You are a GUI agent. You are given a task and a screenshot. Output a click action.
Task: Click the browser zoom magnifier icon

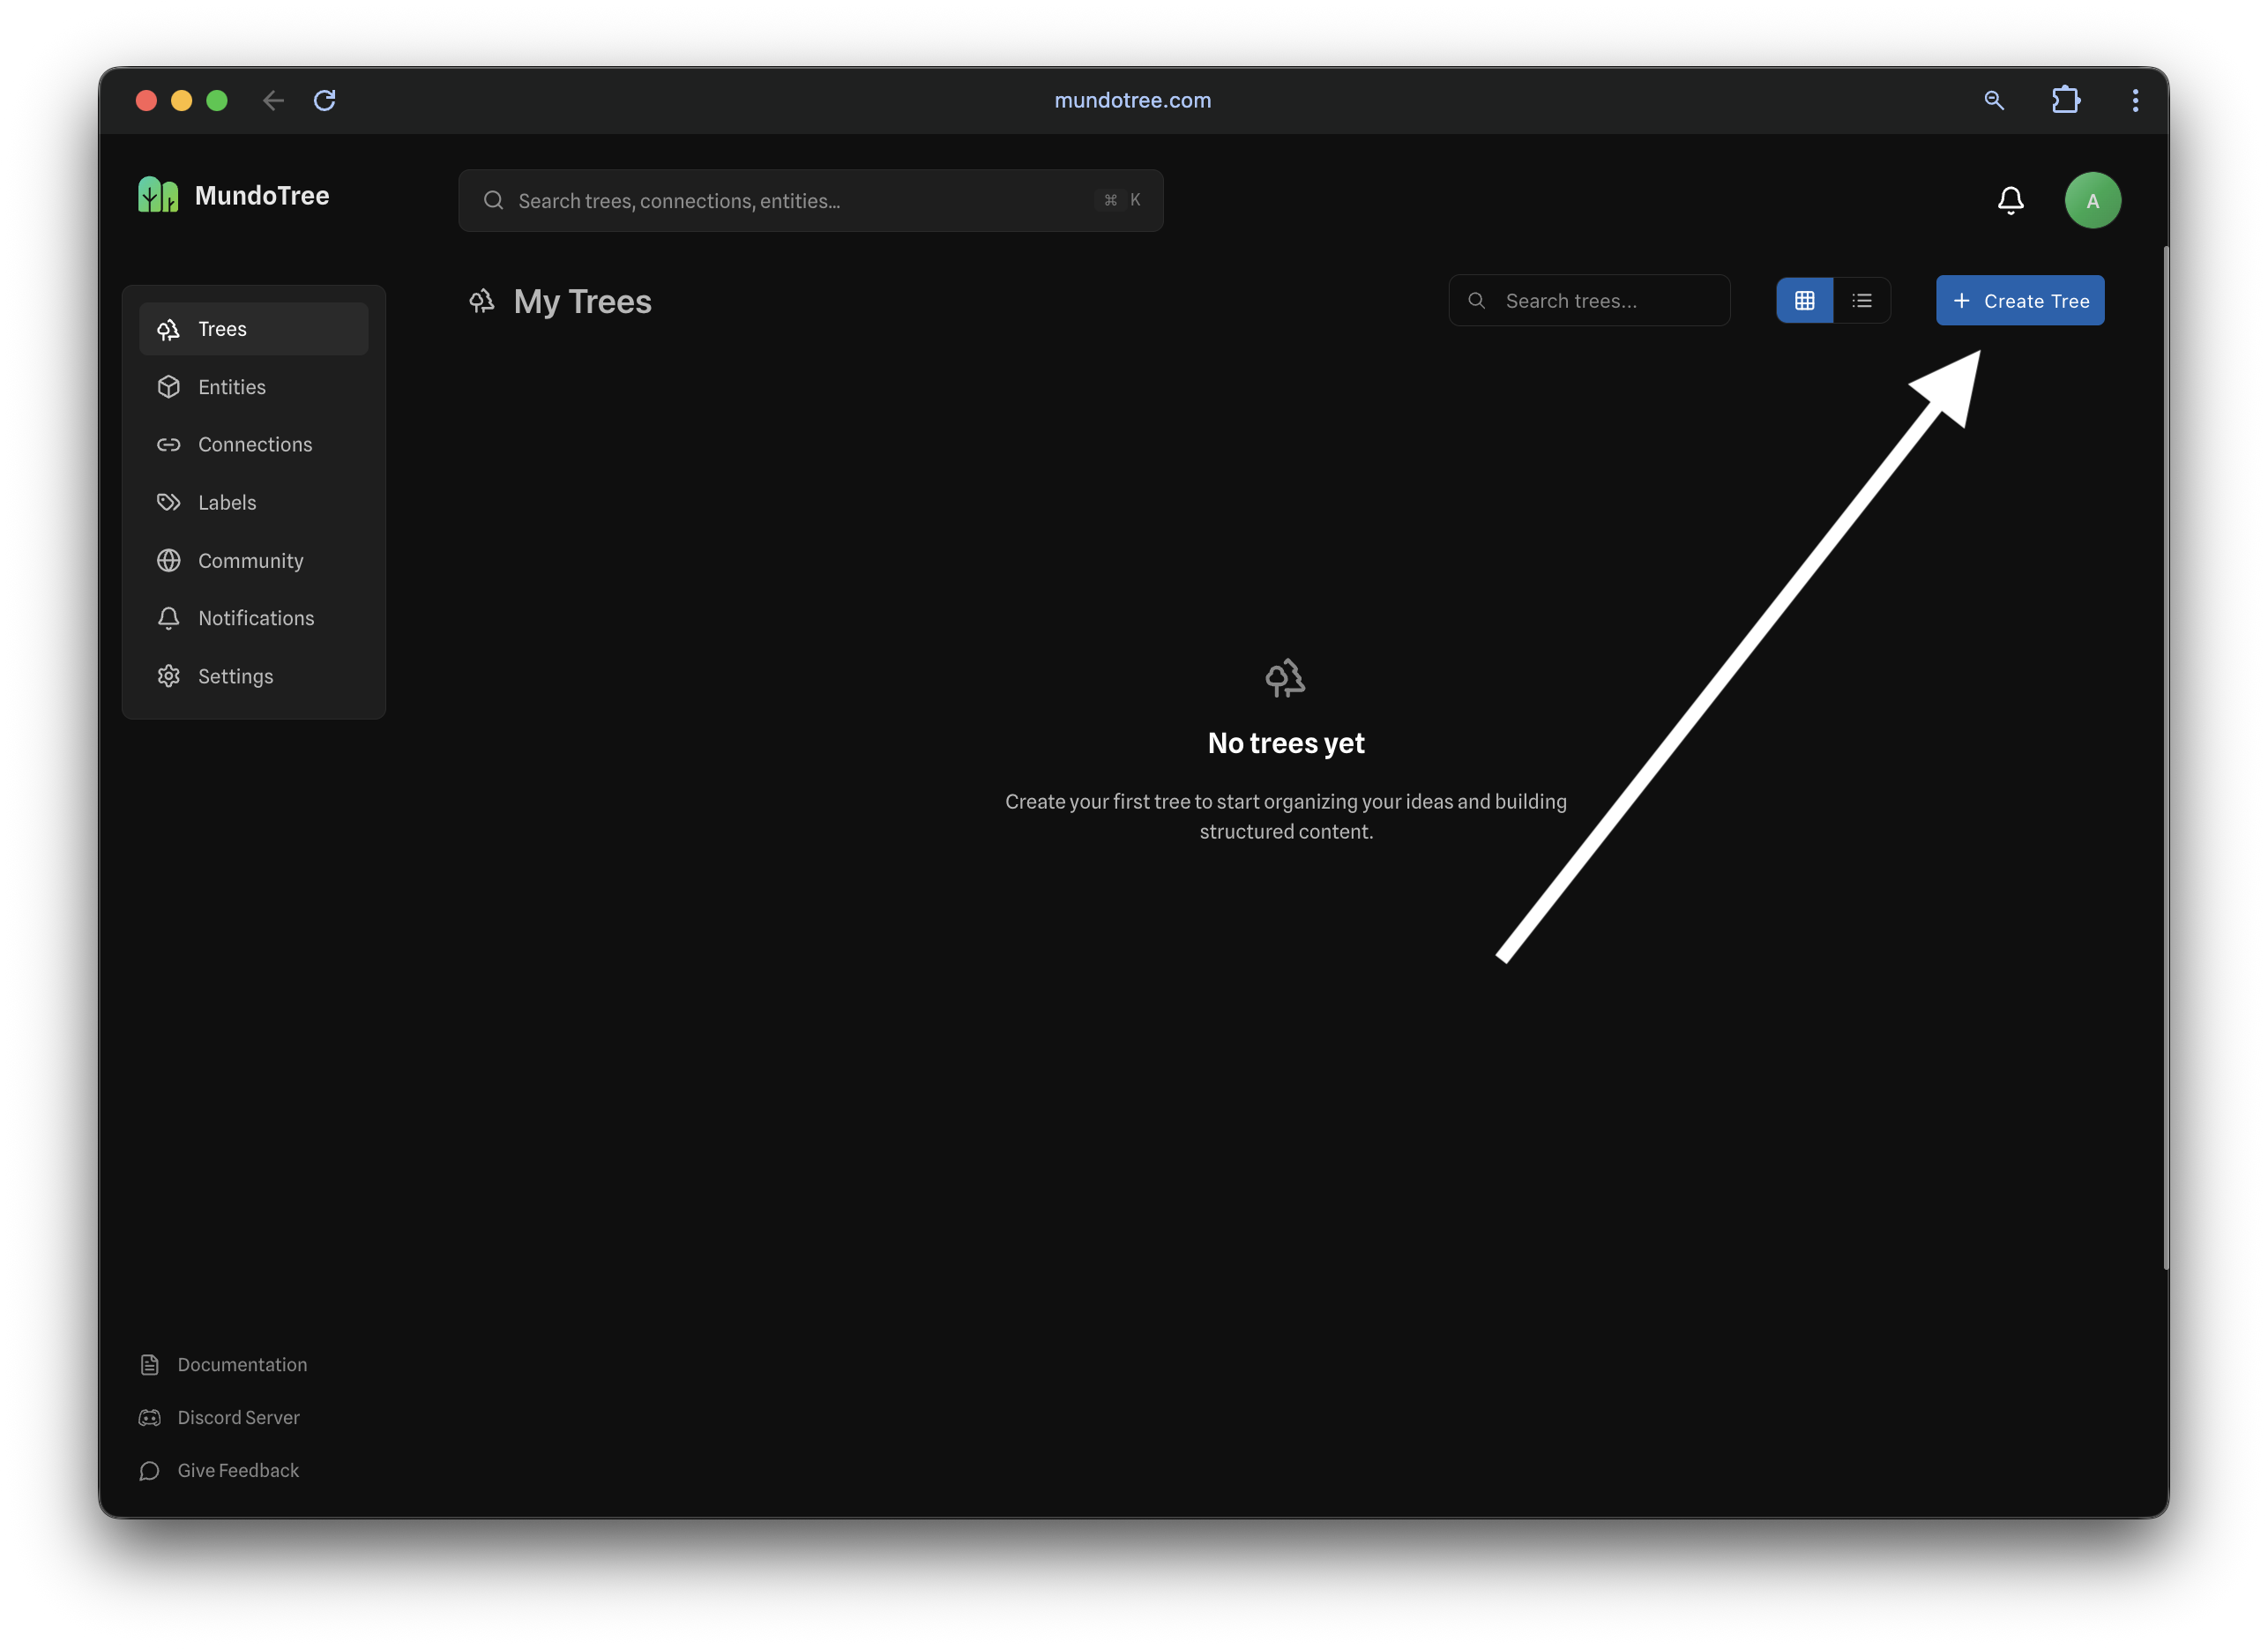pos(1993,100)
